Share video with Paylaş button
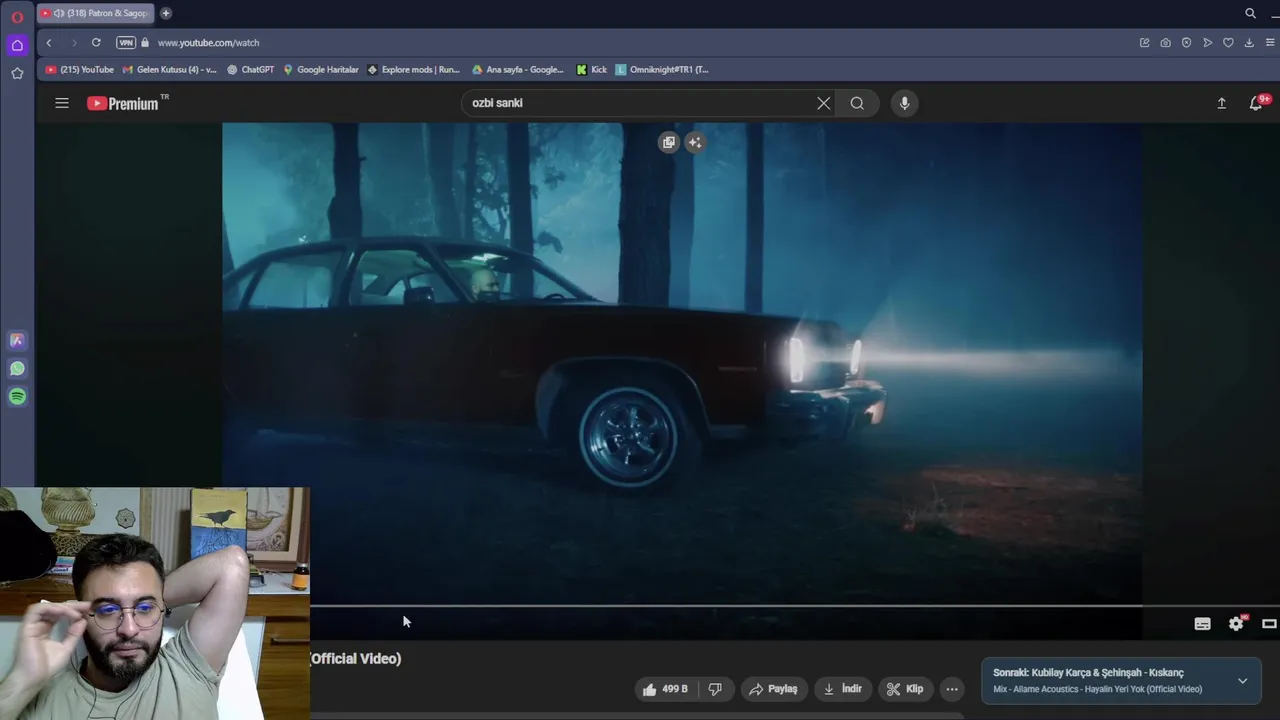1280x720 pixels. pos(773,689)
